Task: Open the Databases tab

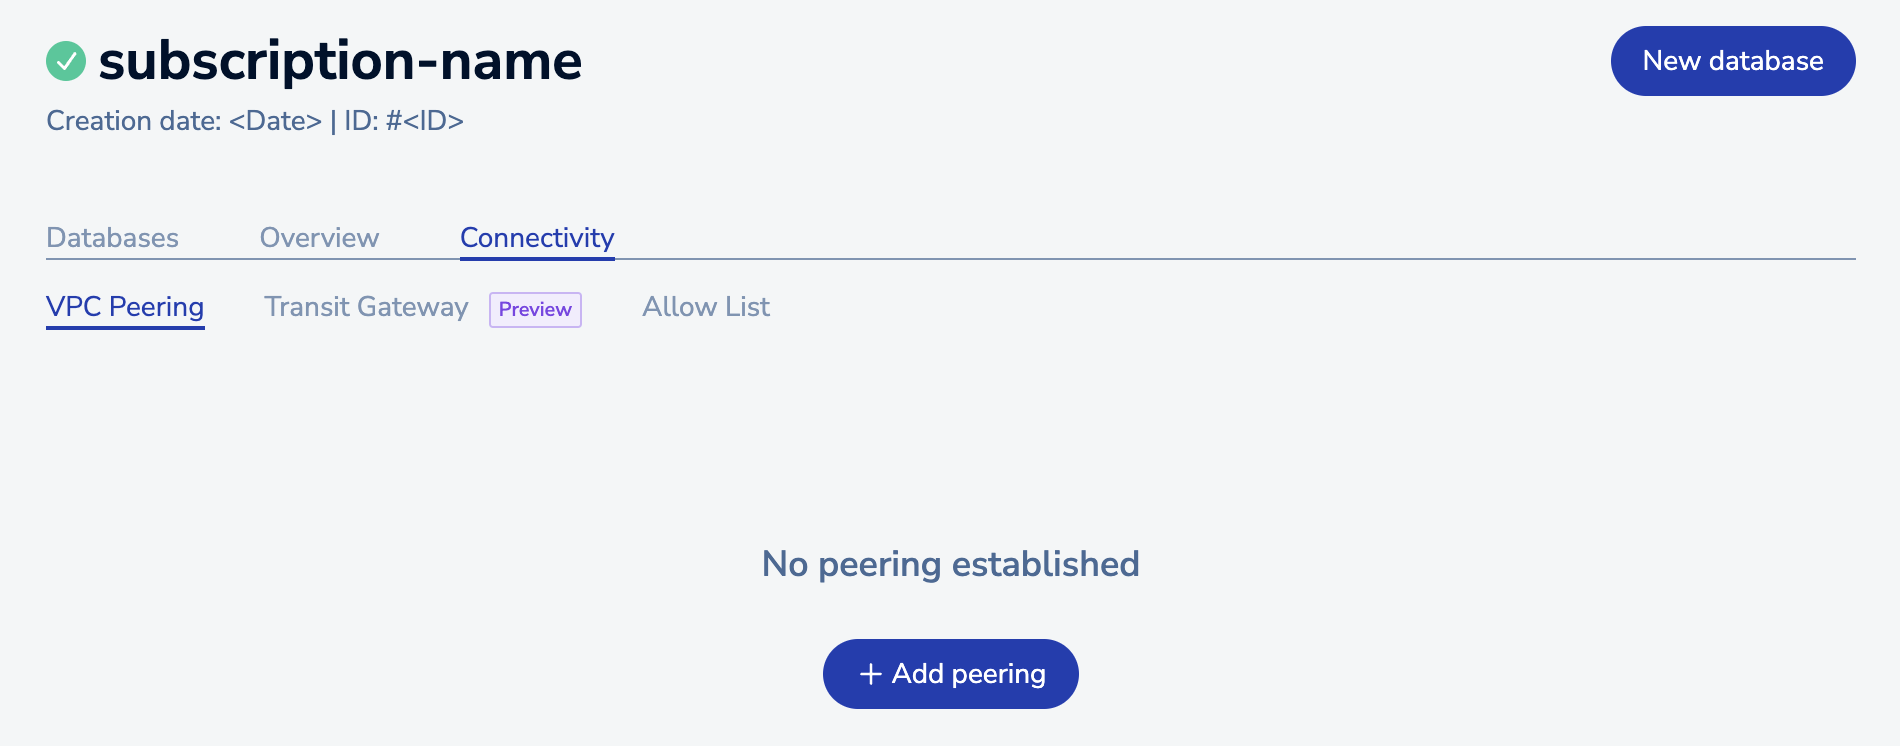Action: (x=112, y=238)
